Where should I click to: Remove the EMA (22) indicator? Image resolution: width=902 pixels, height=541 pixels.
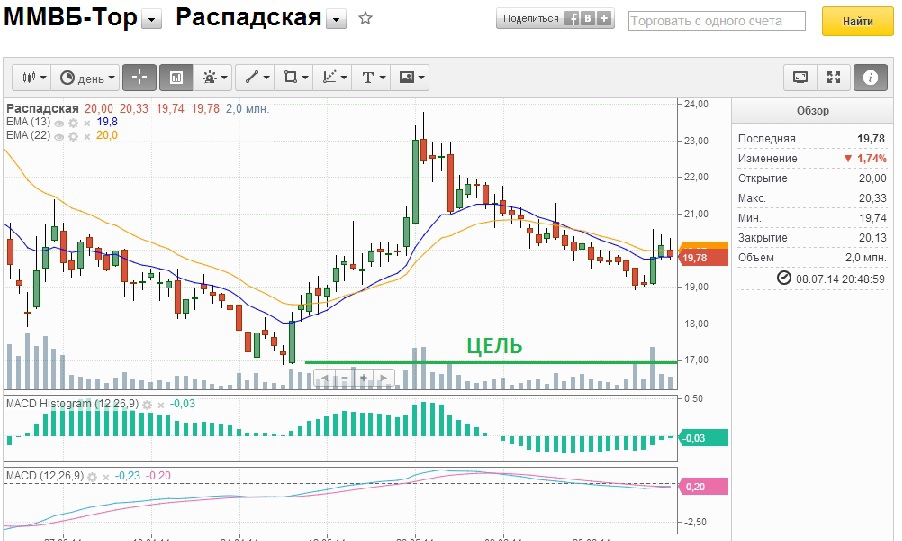(x=87, y=135)
